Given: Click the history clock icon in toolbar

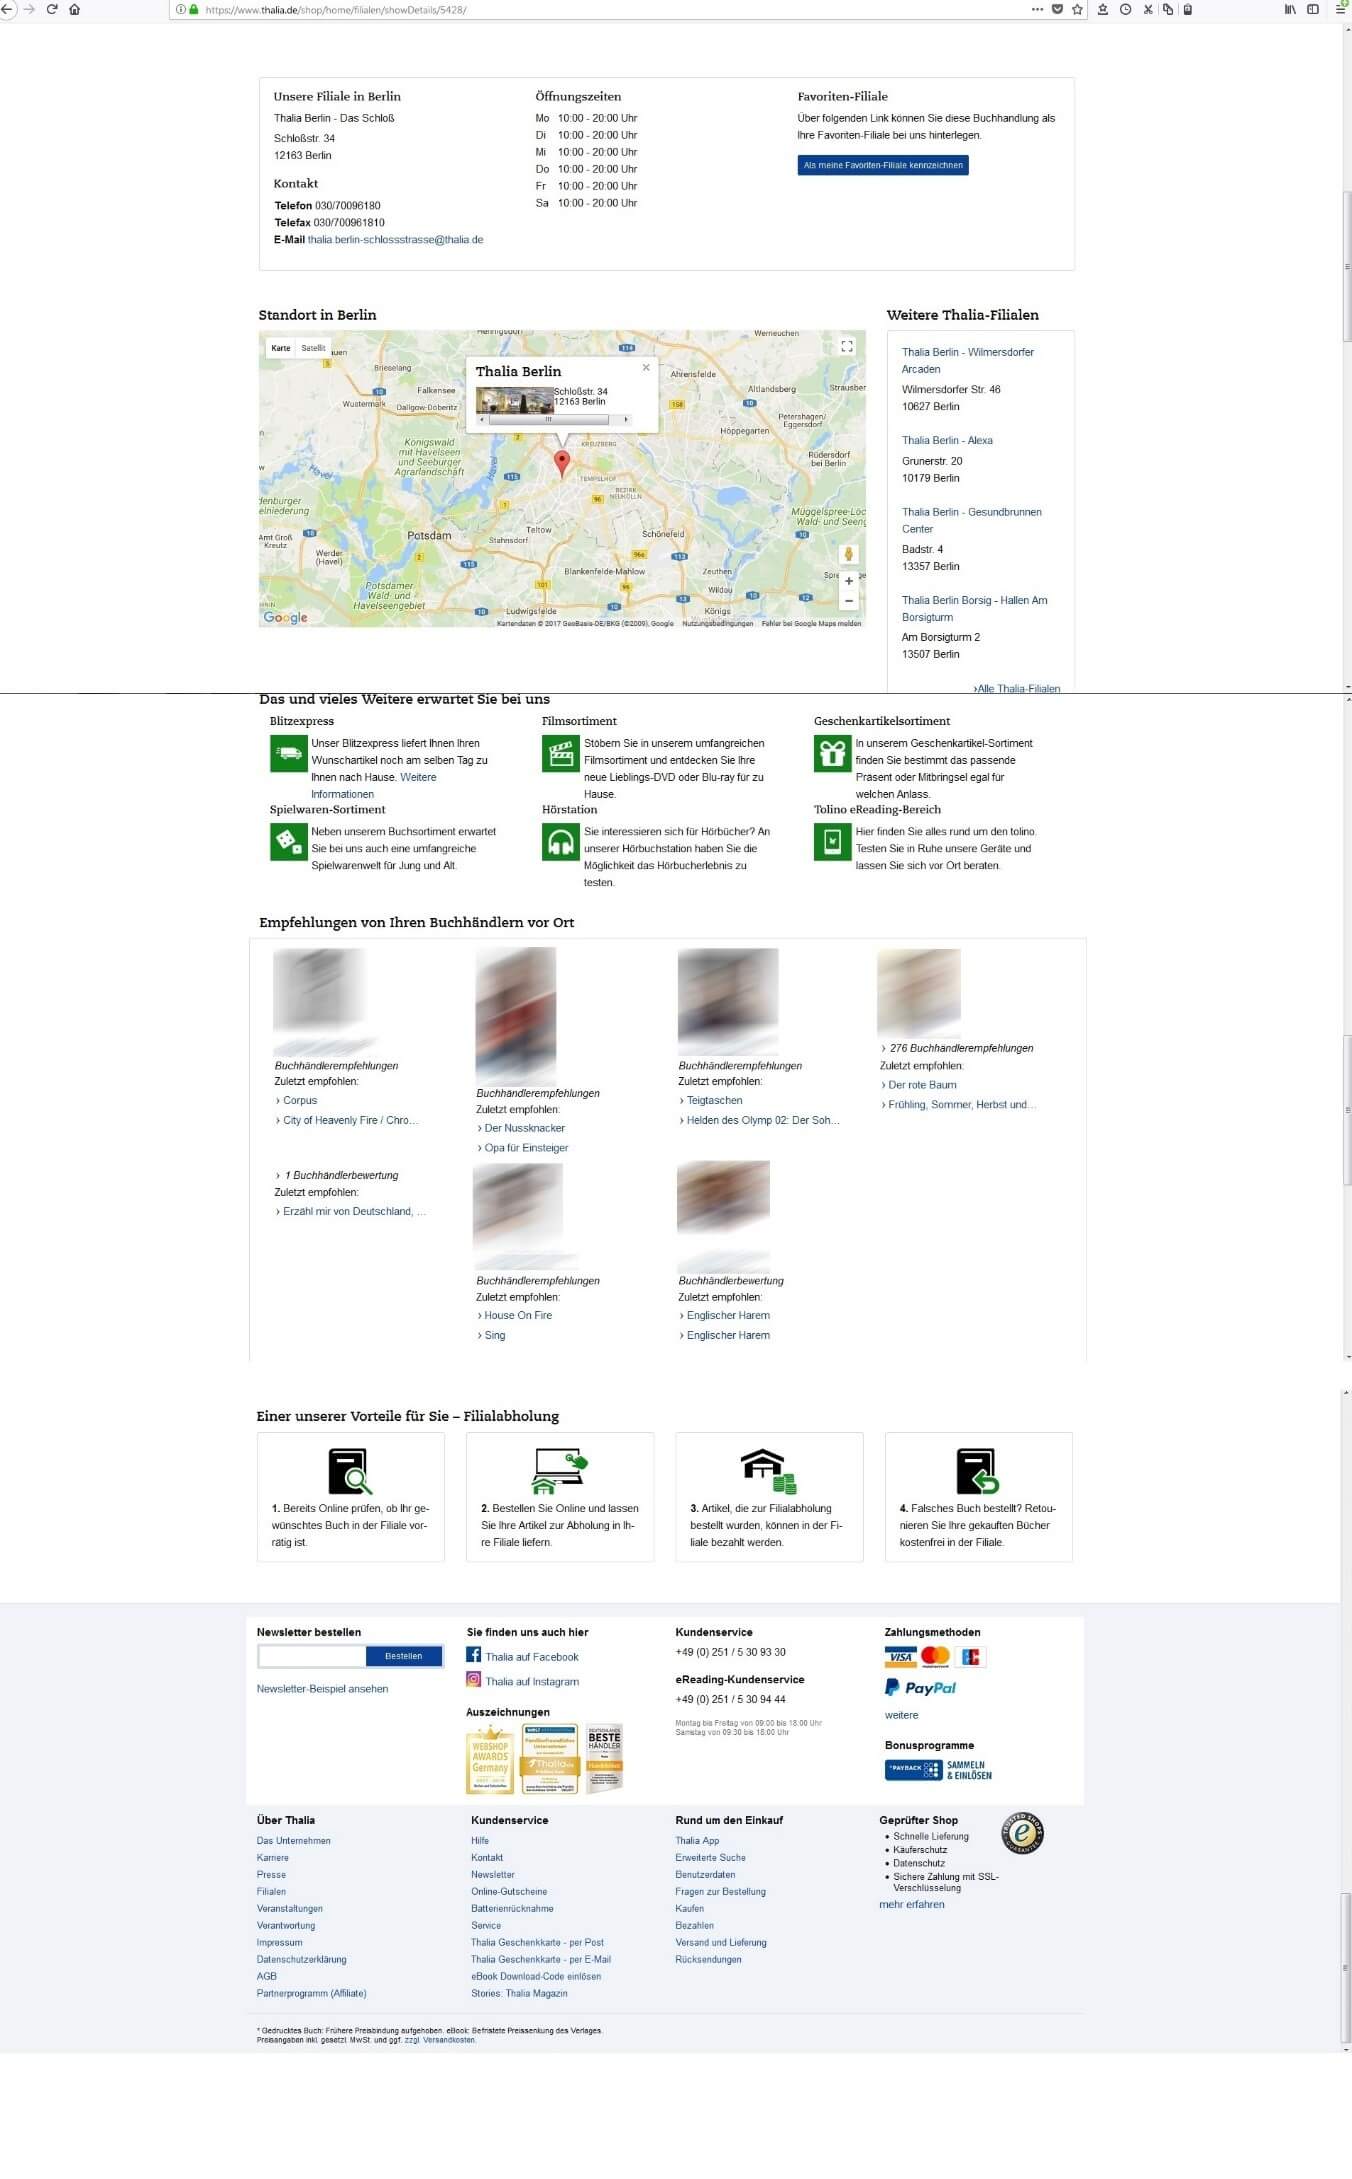Looking at the screenshot, I should tap(1126, 9).
